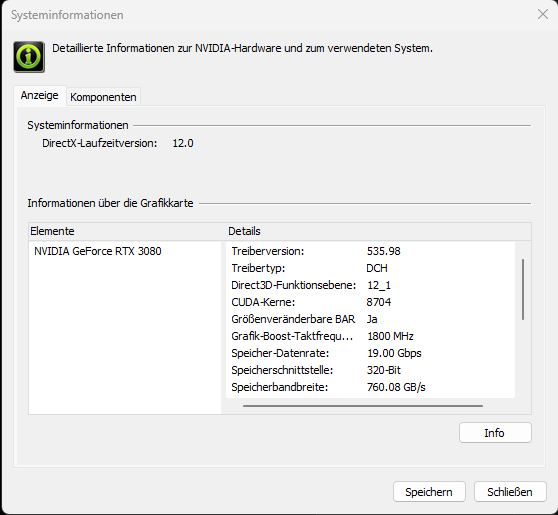Click the Ja value for resizable BAR
This screenshot has height=515, width=558.
(x=372, y=319)
